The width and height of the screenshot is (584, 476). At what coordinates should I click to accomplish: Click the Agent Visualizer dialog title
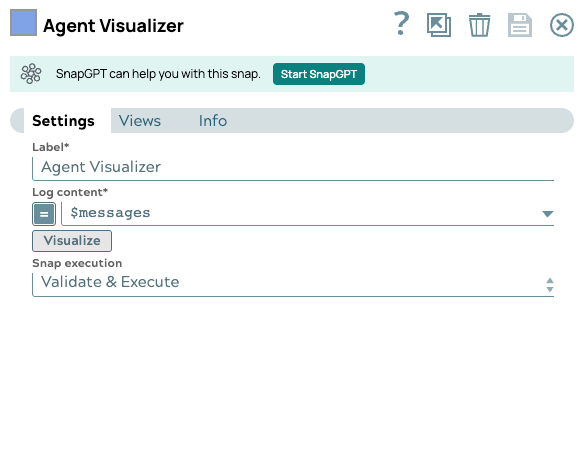point(113,26)
